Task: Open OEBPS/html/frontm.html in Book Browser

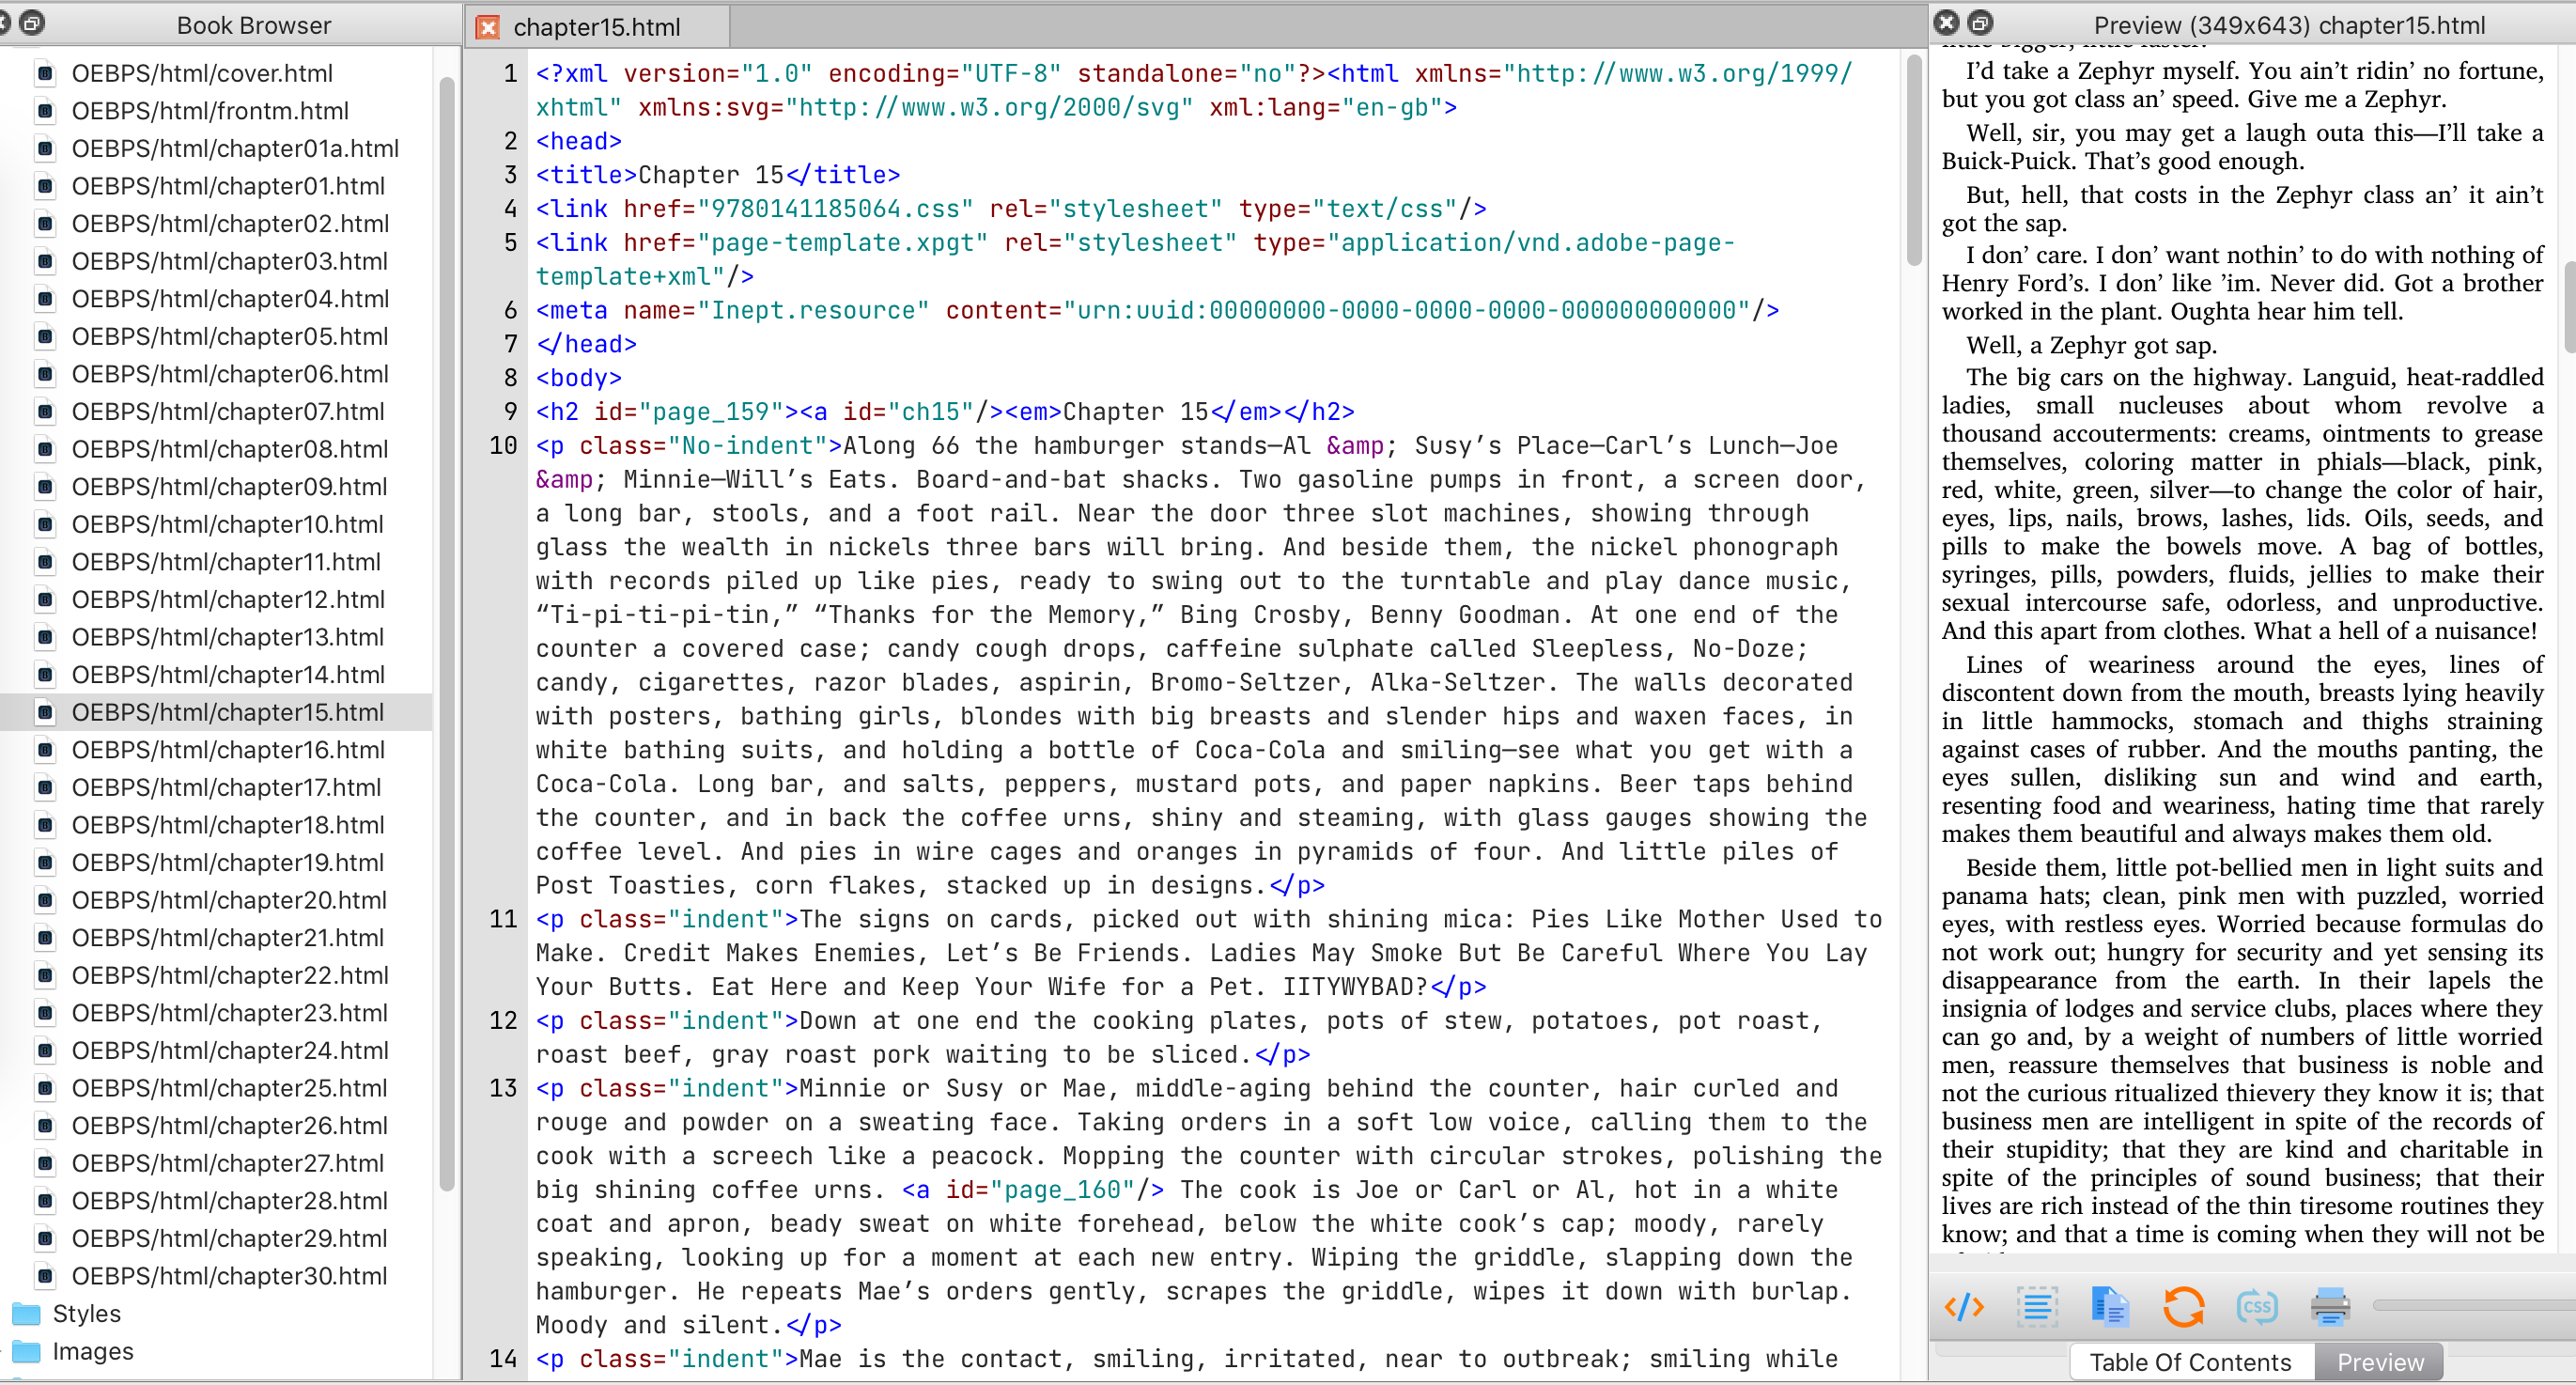Action: (210, 111)
